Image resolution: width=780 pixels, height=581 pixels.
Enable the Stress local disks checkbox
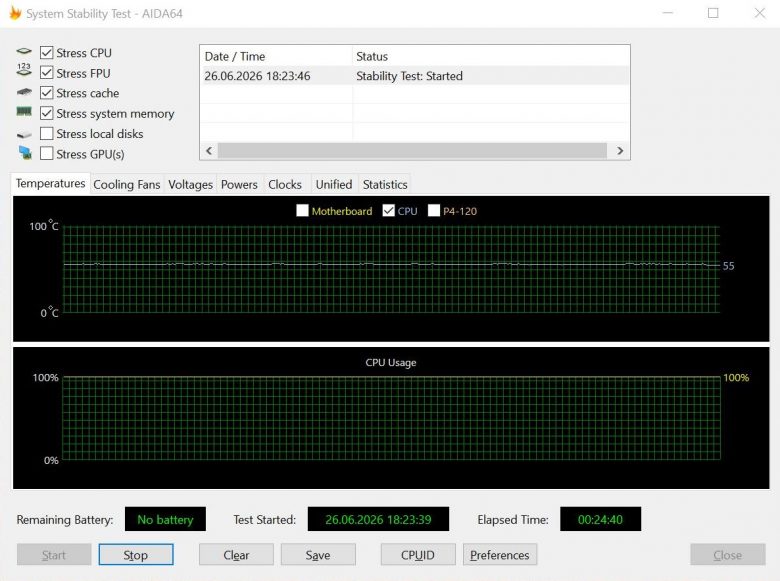(x=46, y=134)
